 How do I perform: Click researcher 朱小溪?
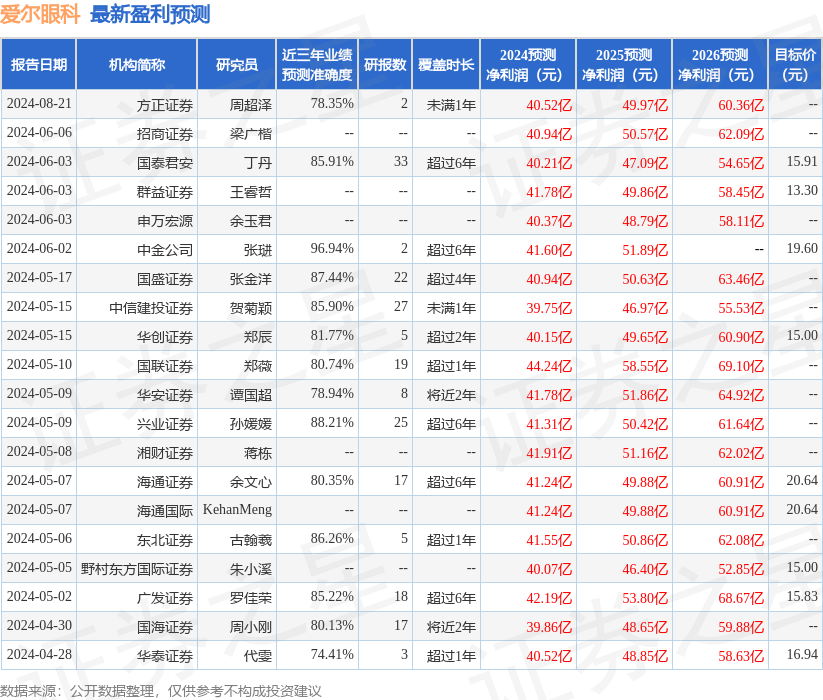251,569
